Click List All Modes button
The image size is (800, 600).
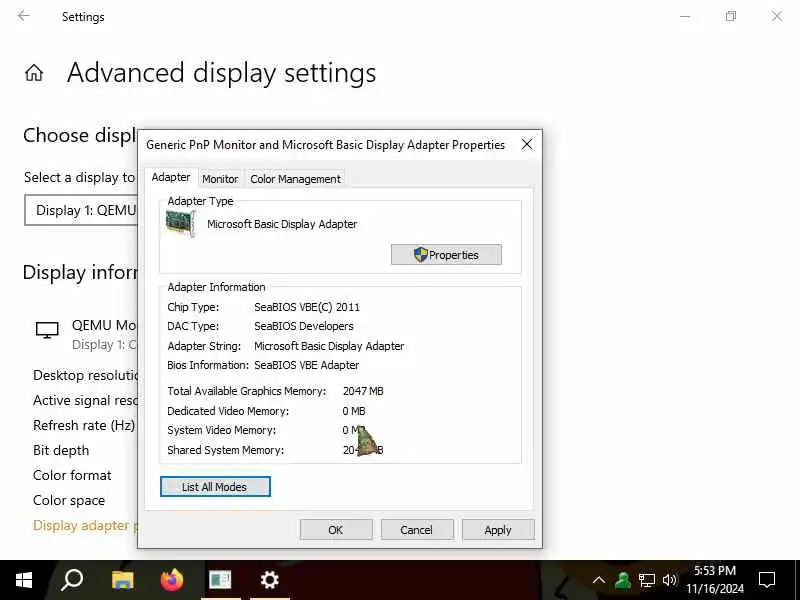click(215, 487)
